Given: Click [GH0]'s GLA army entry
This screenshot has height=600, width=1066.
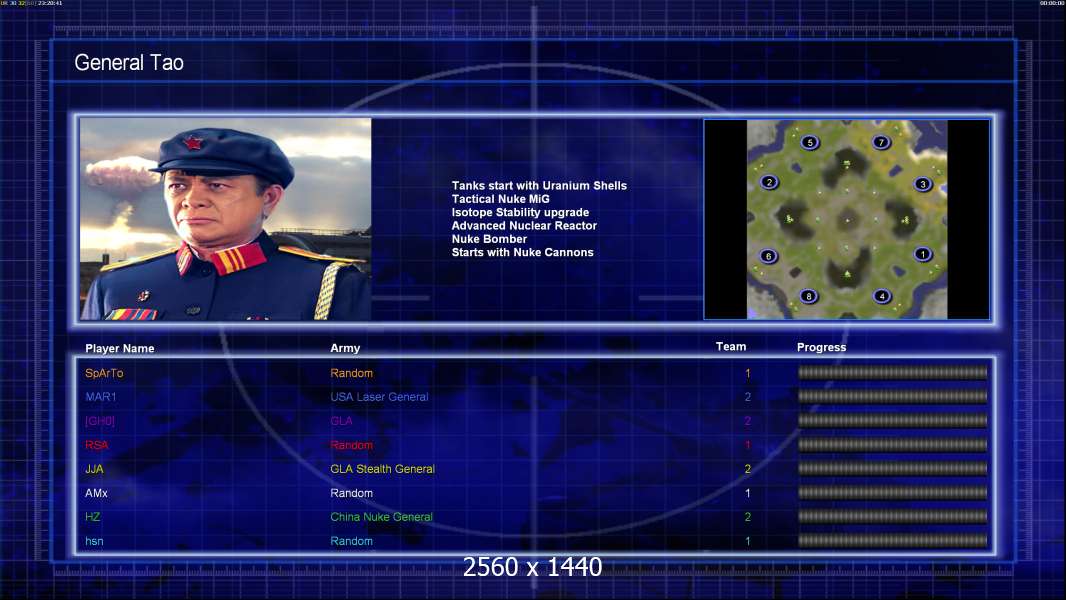Looking at the screenshot, I should click(341, 421).
